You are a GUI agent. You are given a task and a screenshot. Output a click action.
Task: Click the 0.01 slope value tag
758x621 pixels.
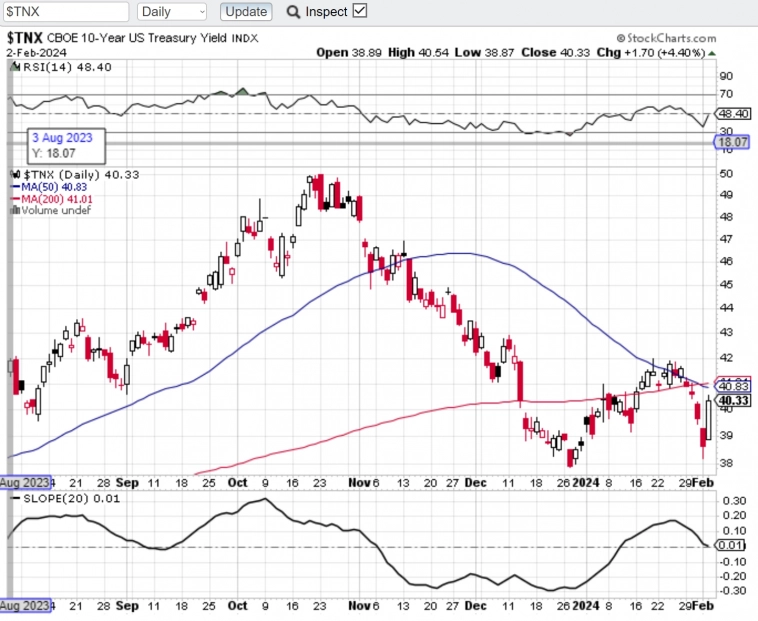[733, 546]
